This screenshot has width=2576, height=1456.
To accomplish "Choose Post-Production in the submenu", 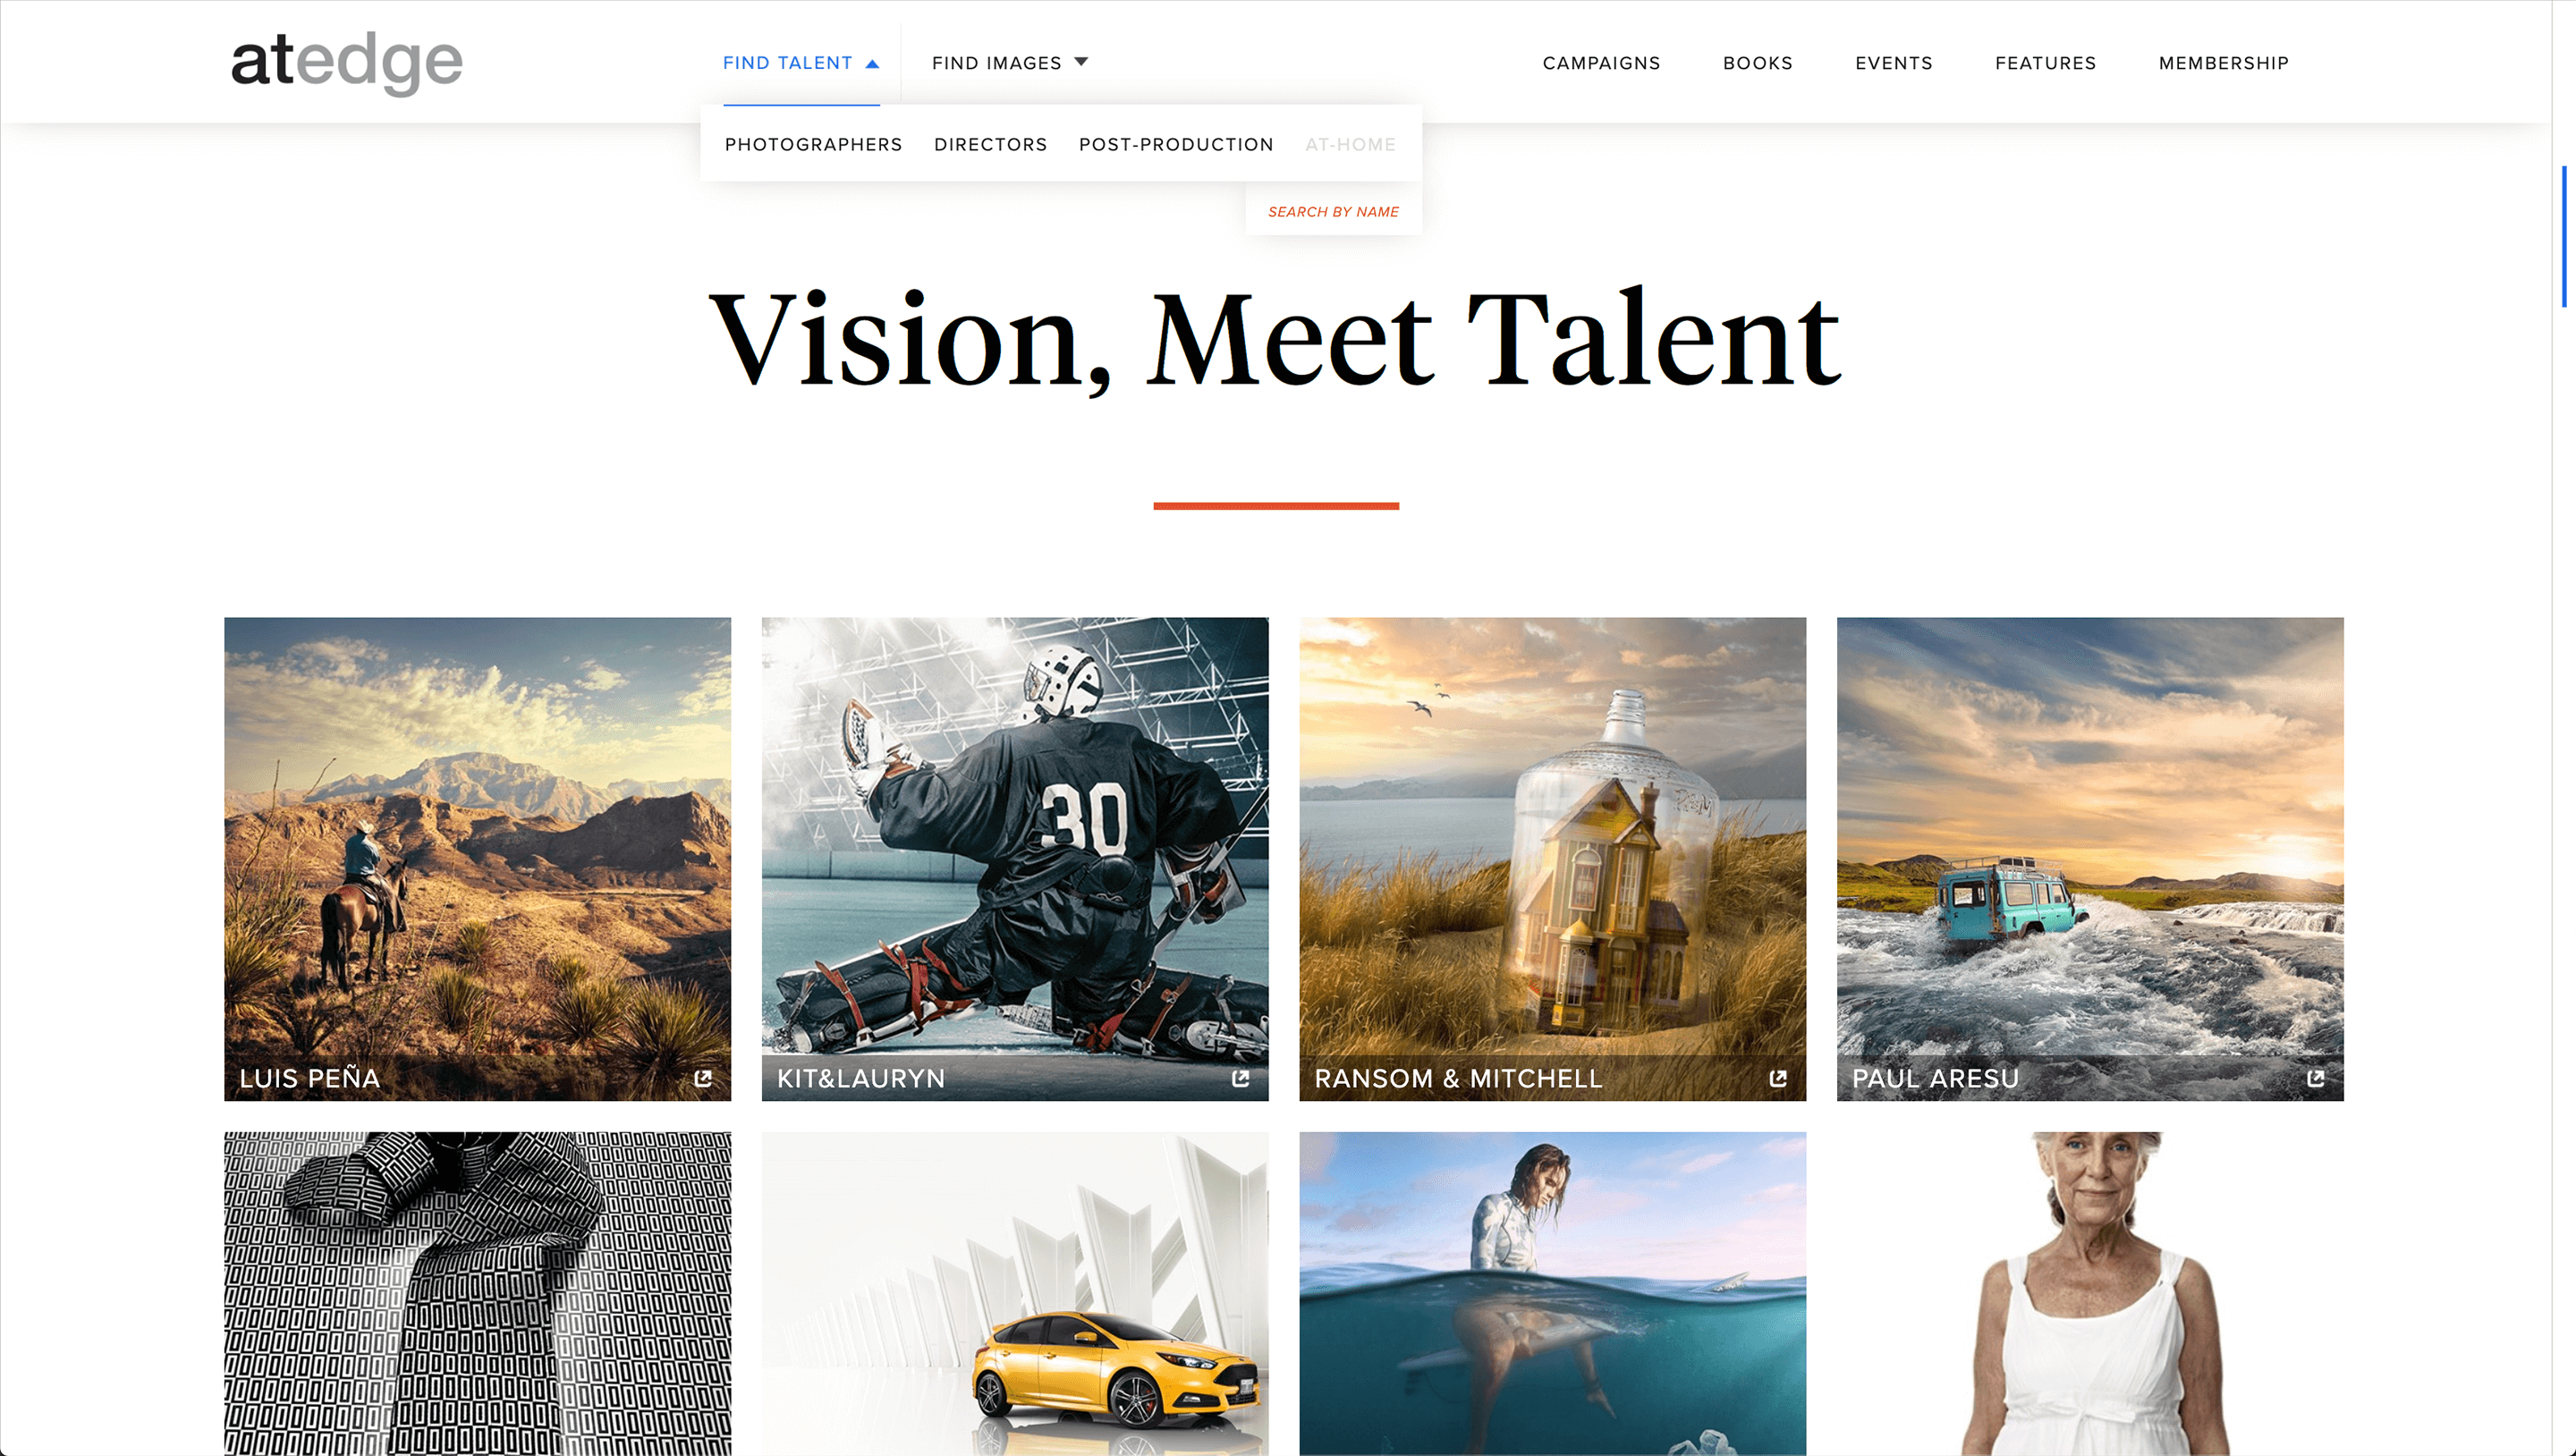I will [x=1176, y=144].
